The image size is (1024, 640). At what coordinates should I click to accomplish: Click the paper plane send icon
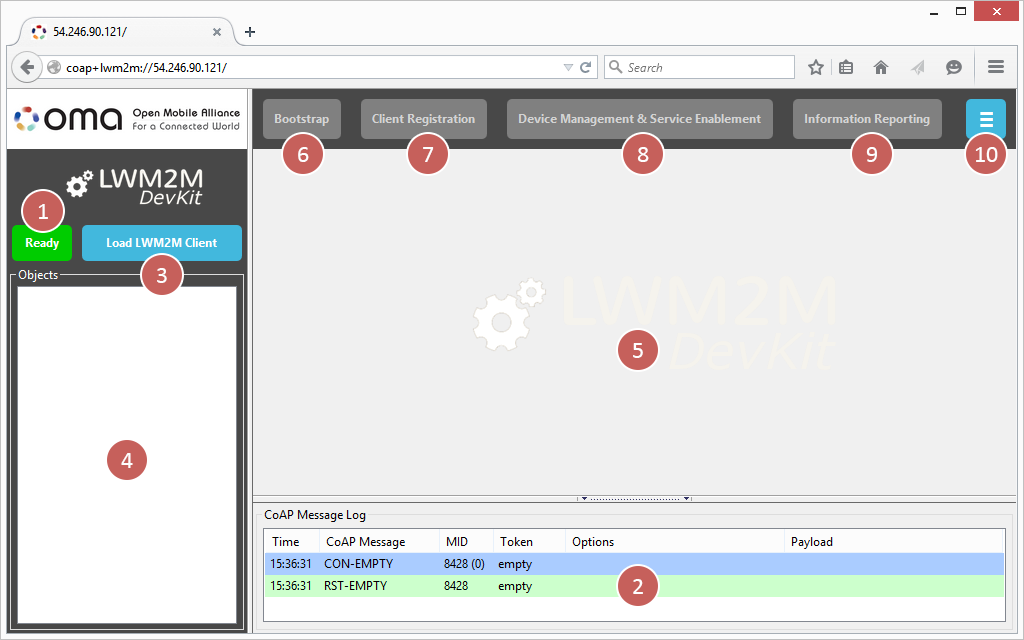(917, 67)
